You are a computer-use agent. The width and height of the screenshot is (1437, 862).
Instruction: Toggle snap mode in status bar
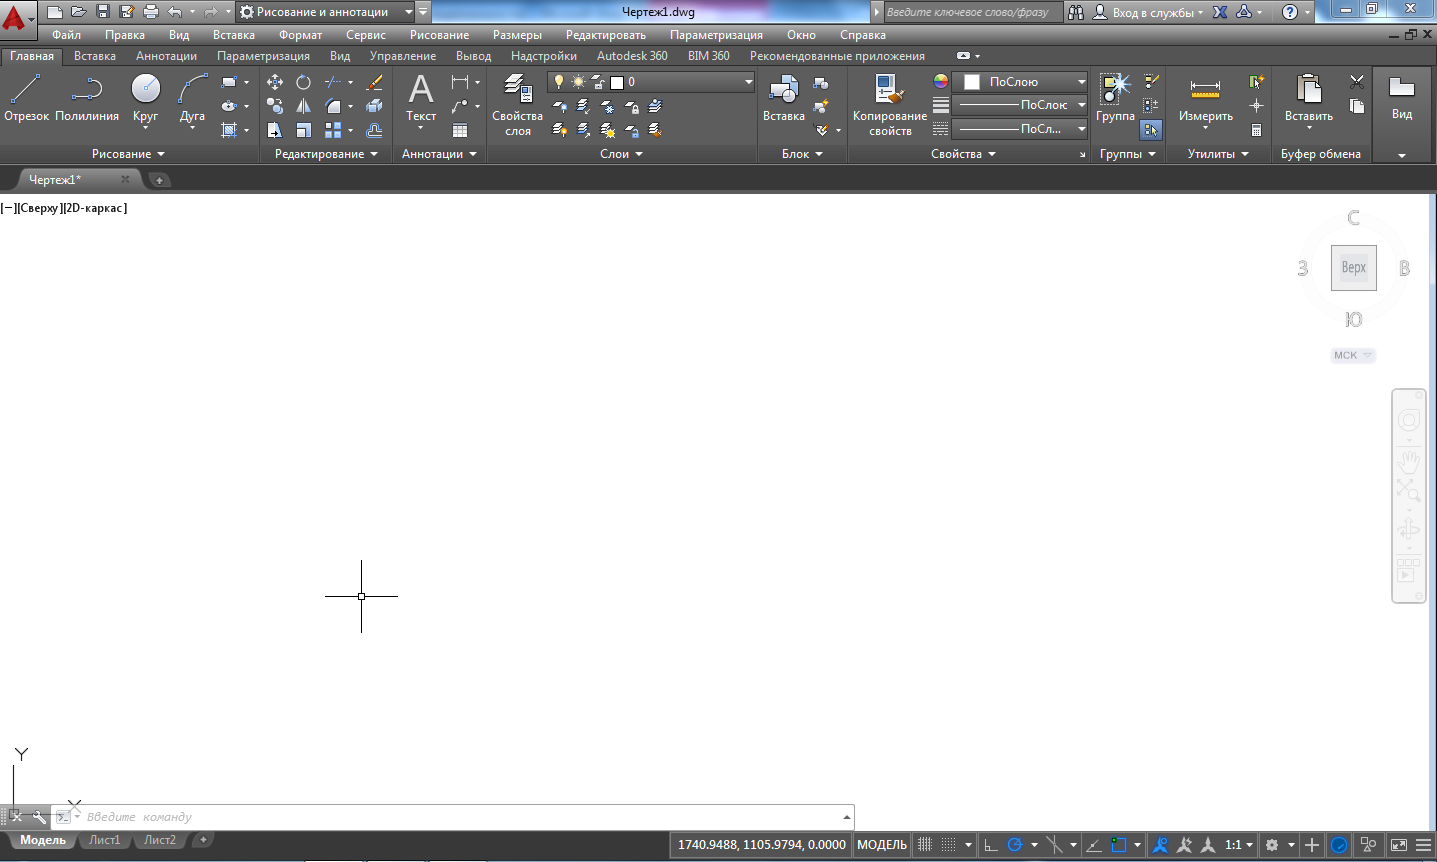pos(948,845)
